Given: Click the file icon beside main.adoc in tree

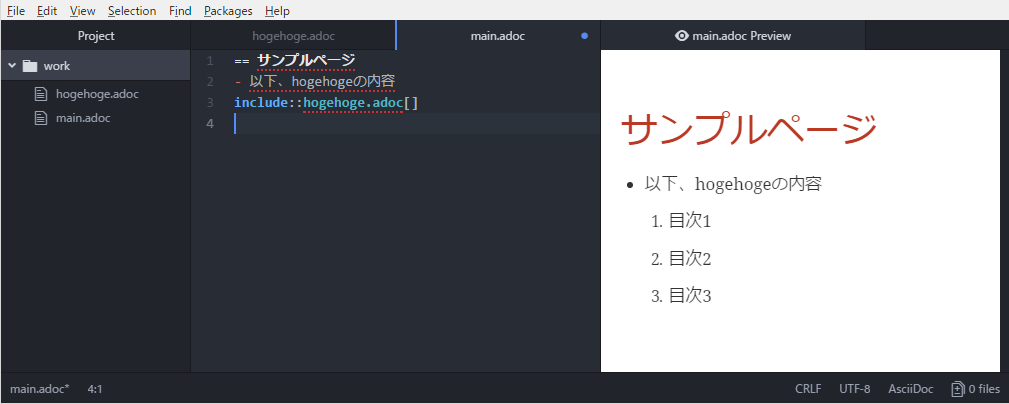Looking at the screenshot, I should pyautogui.click(x=41, y=118).
